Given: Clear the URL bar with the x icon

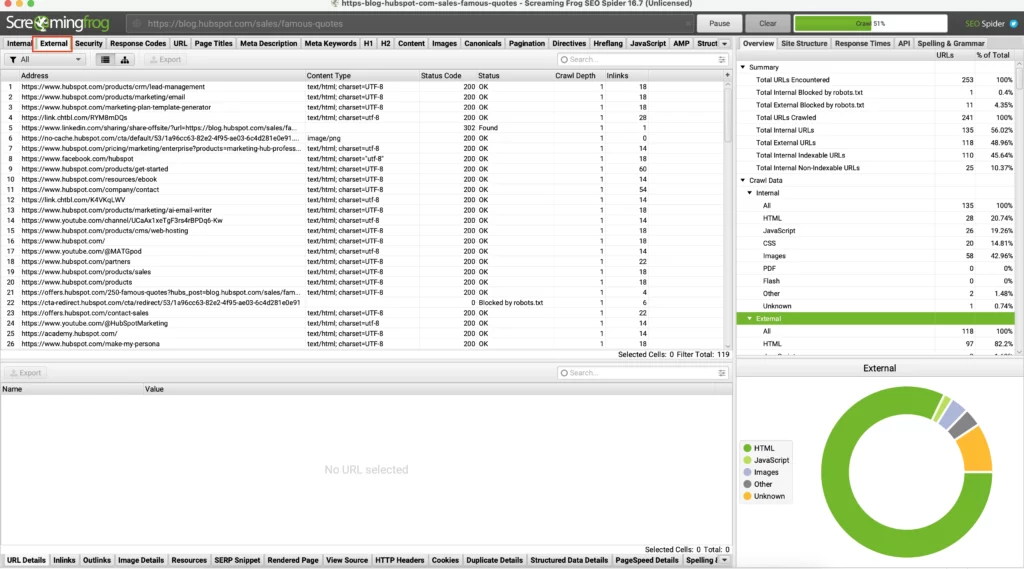Looking at the screenshot, I should [688, 24].
